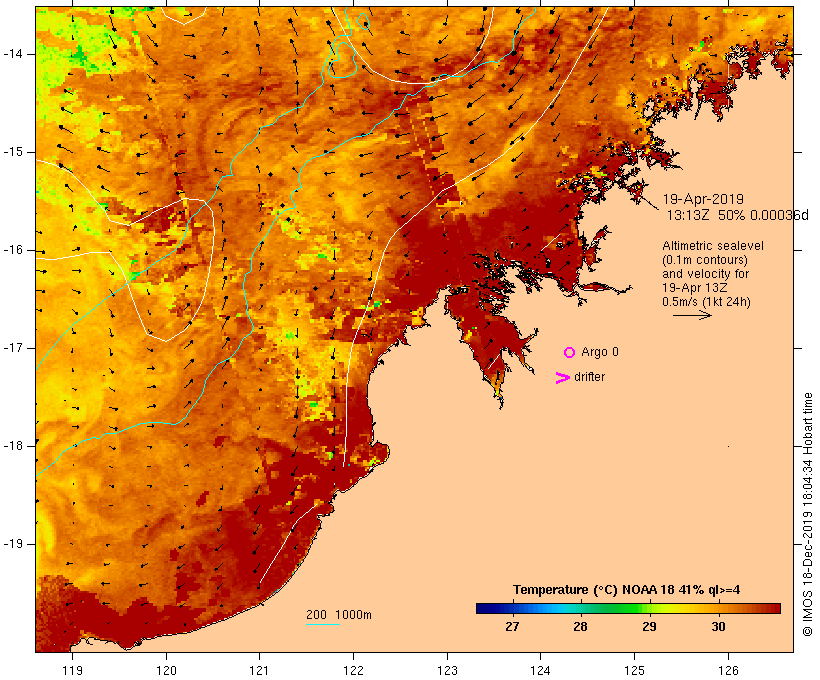Click the latitude axis label -17
The image size is (820, 680).
pos(13,348)
